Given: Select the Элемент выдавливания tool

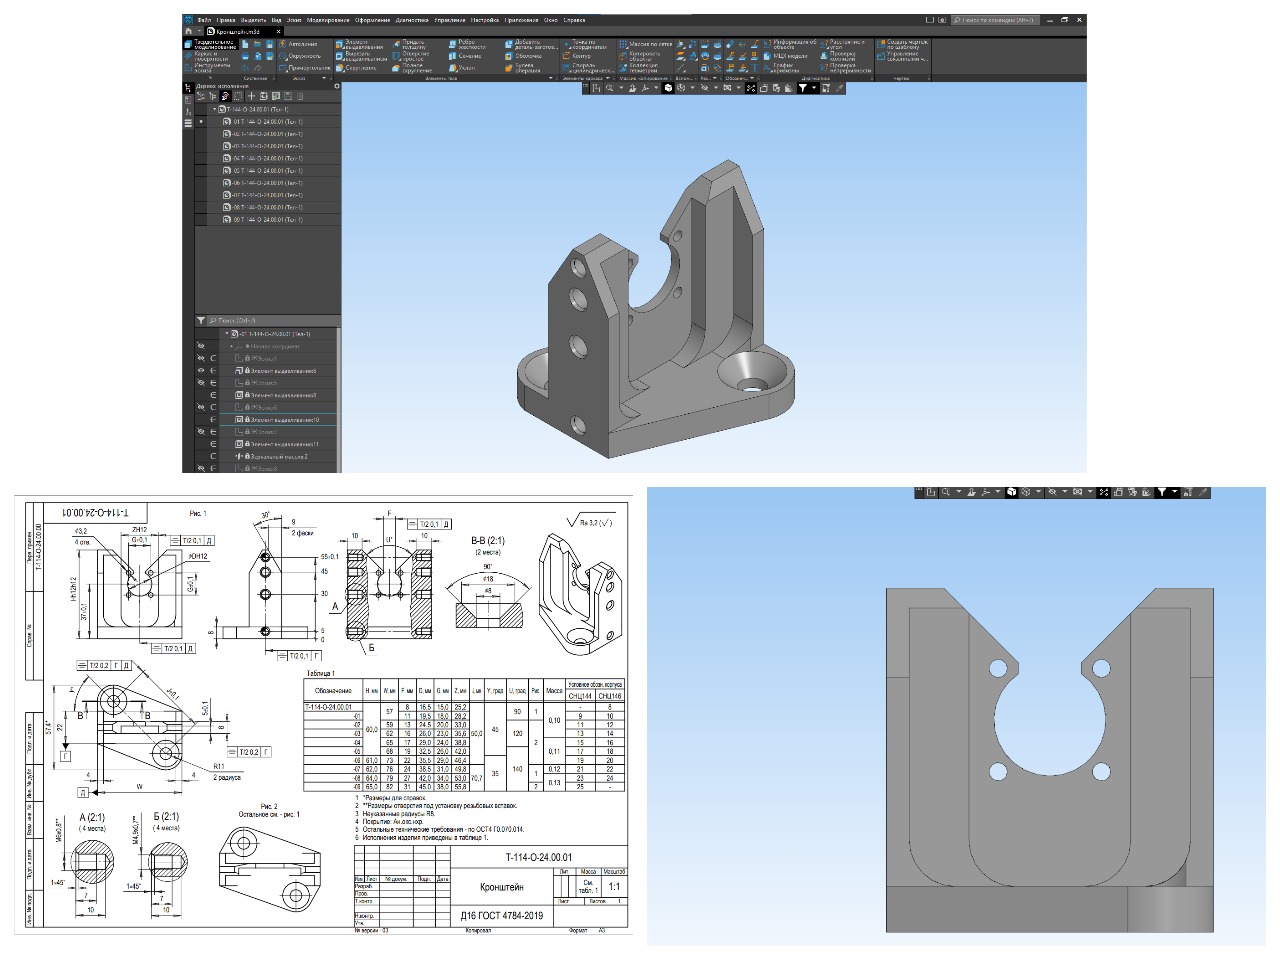Looking at the screenshot, I should tap(359, 45).
